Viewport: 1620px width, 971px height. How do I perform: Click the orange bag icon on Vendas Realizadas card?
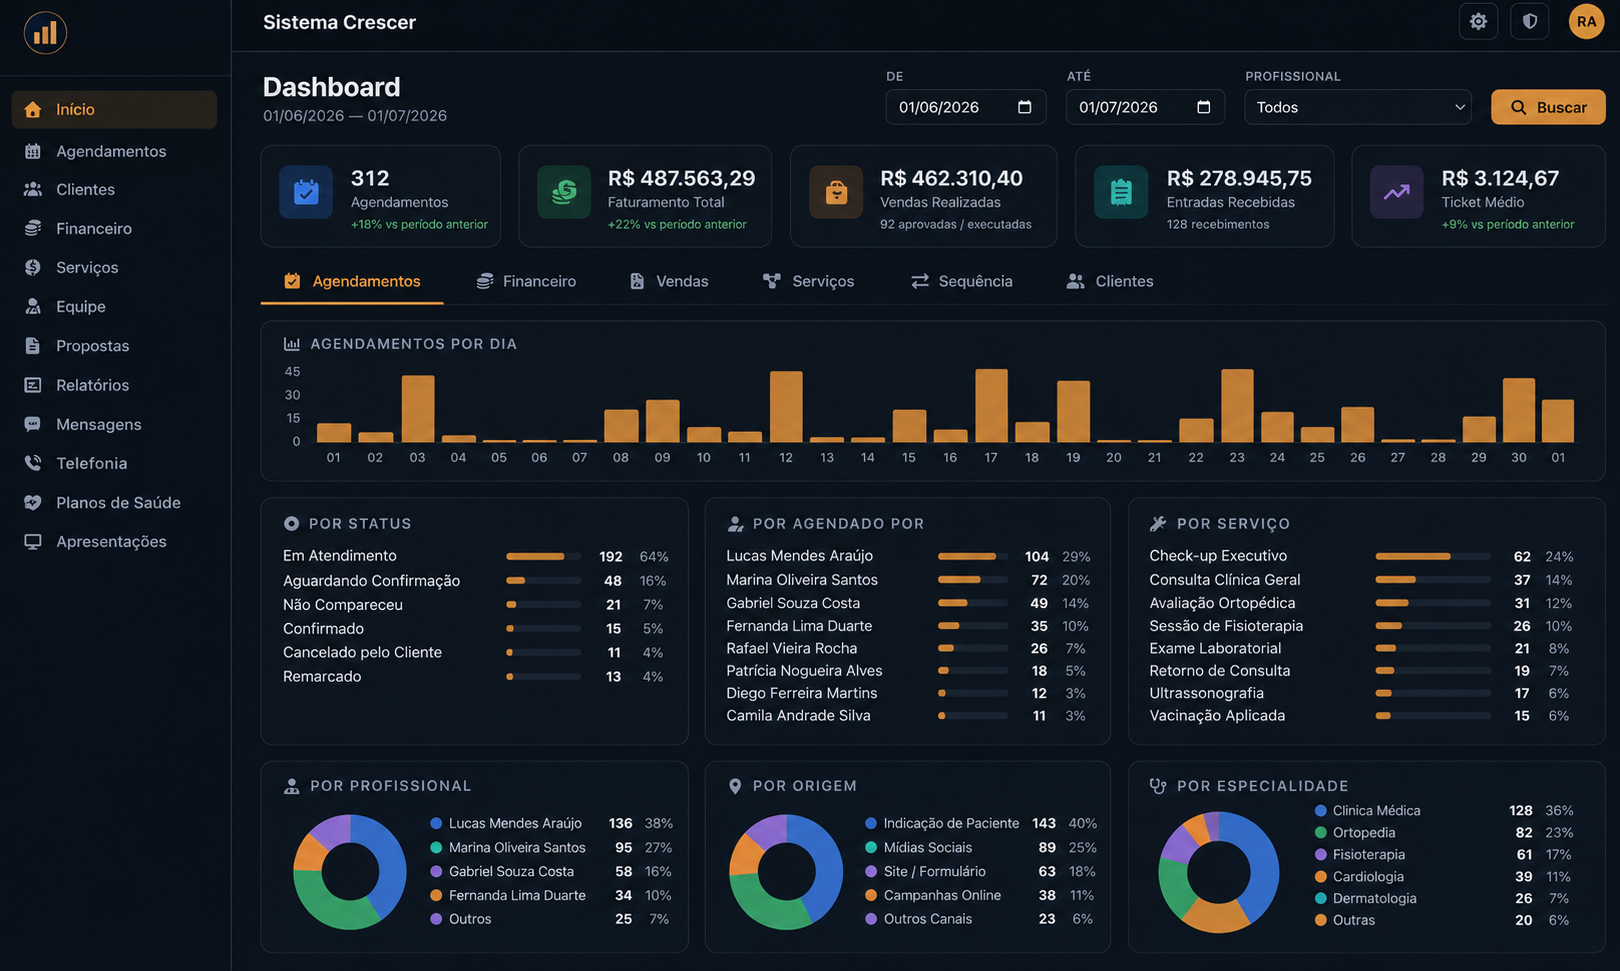tap(836, 192)
